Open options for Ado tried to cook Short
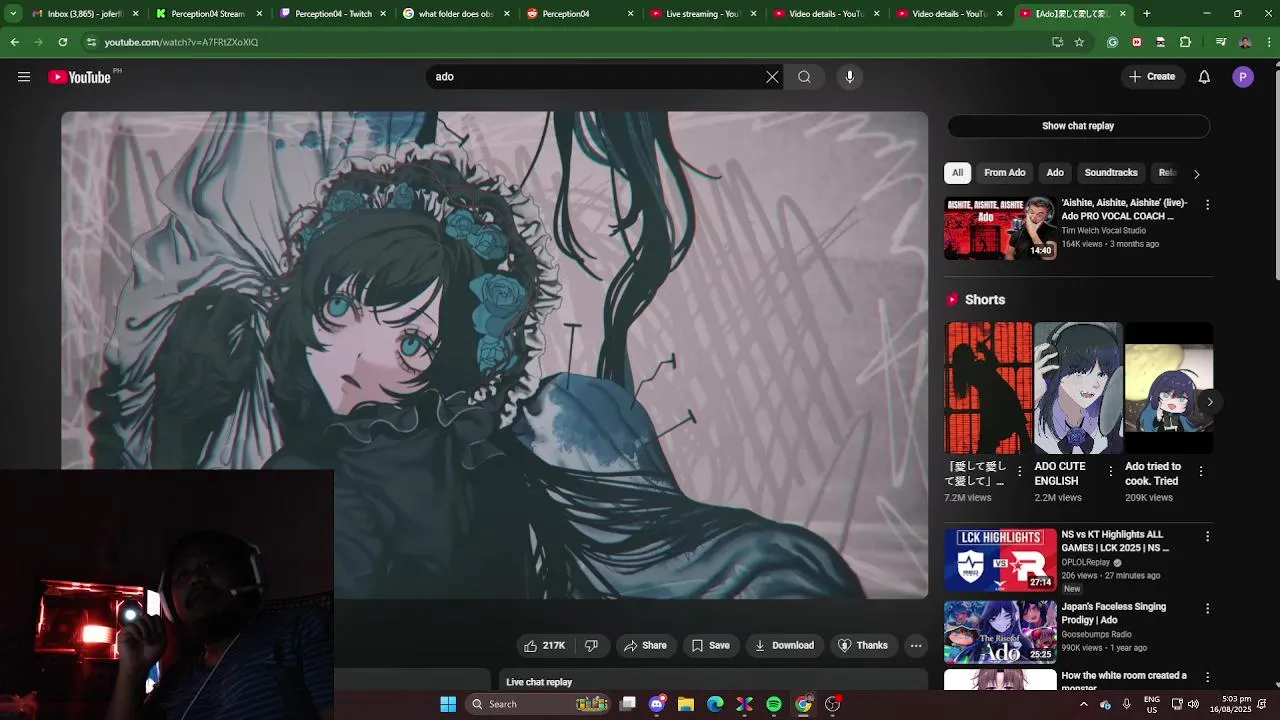 point(1200,471)
